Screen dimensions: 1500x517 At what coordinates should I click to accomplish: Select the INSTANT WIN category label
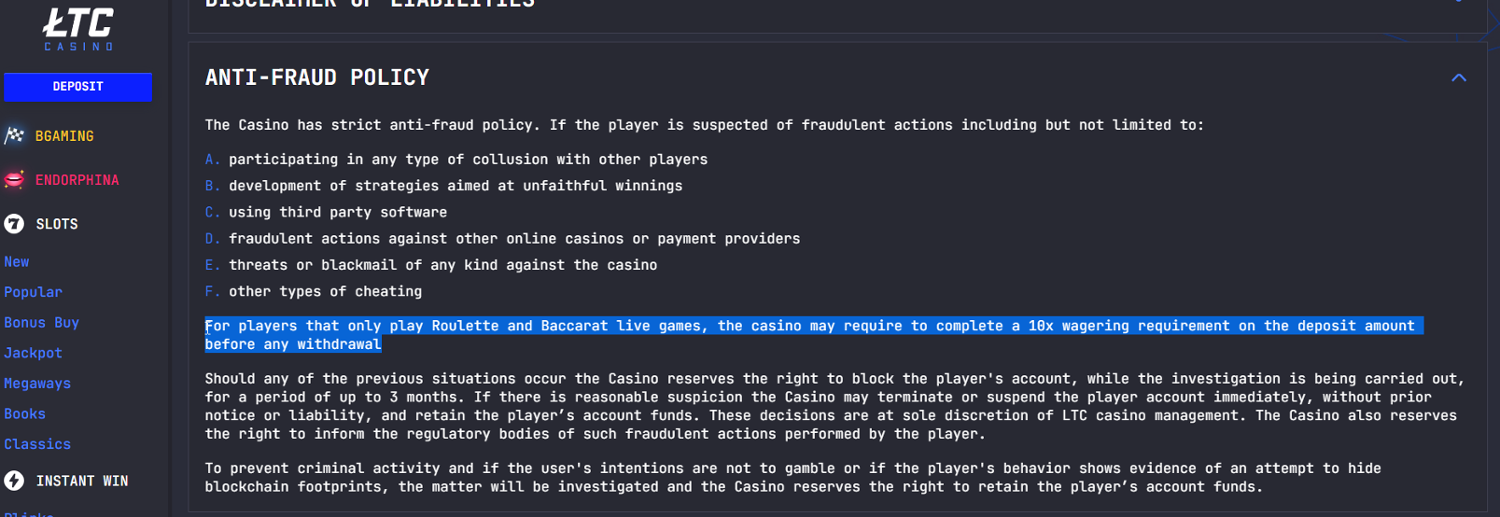pos(82,481)
